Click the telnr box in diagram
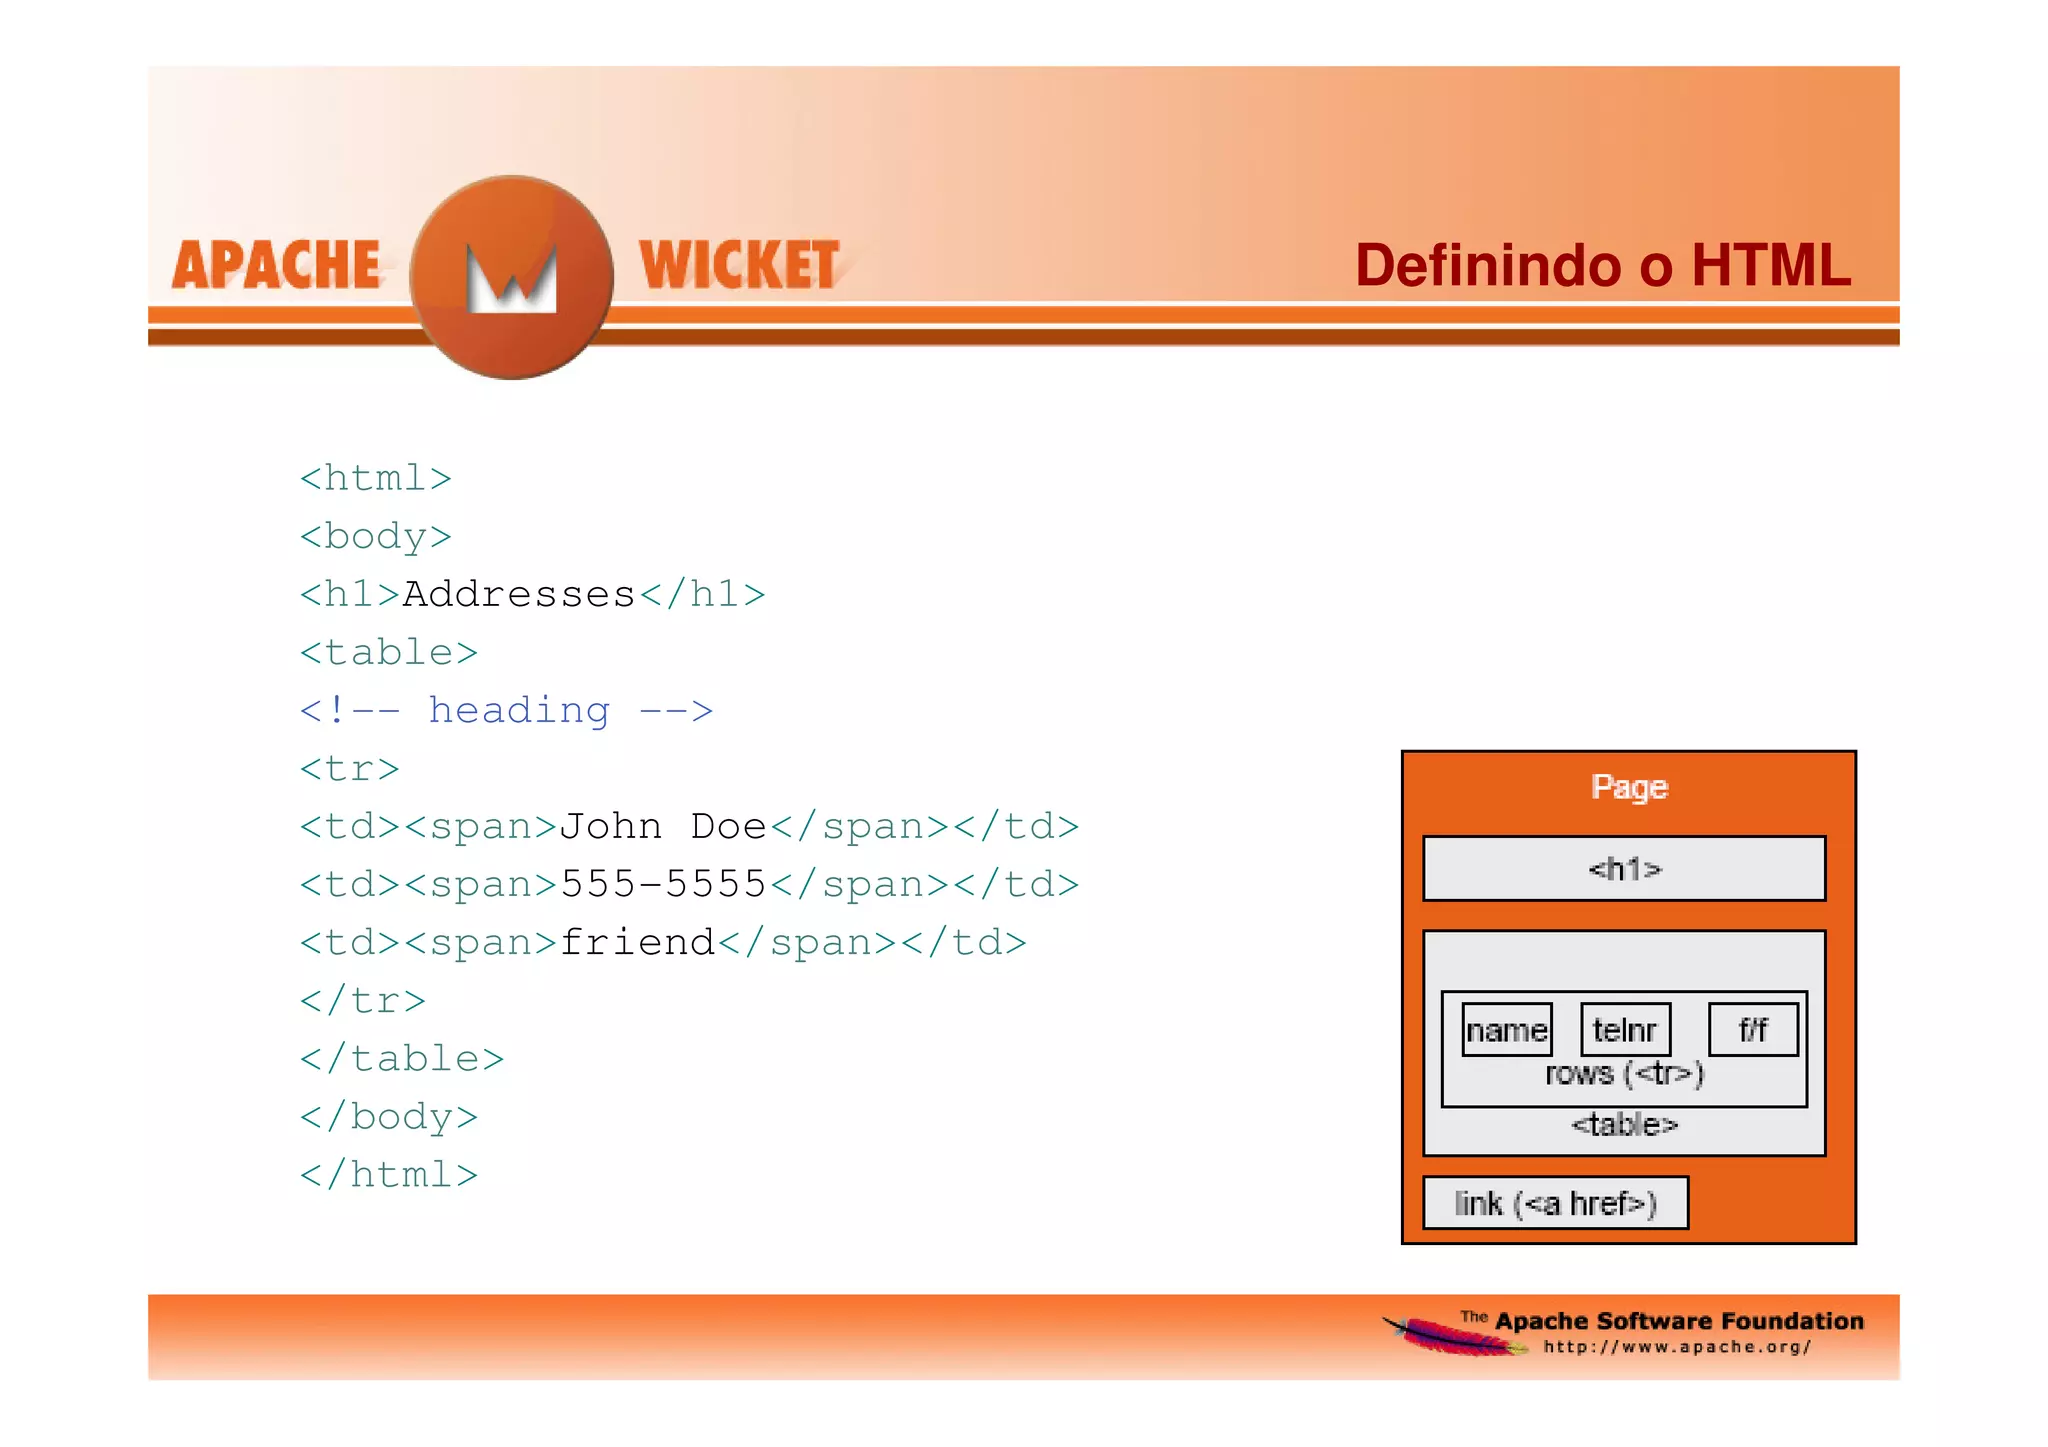This screenshot has height=1447, width=2048. (x=1625, y=1030)
